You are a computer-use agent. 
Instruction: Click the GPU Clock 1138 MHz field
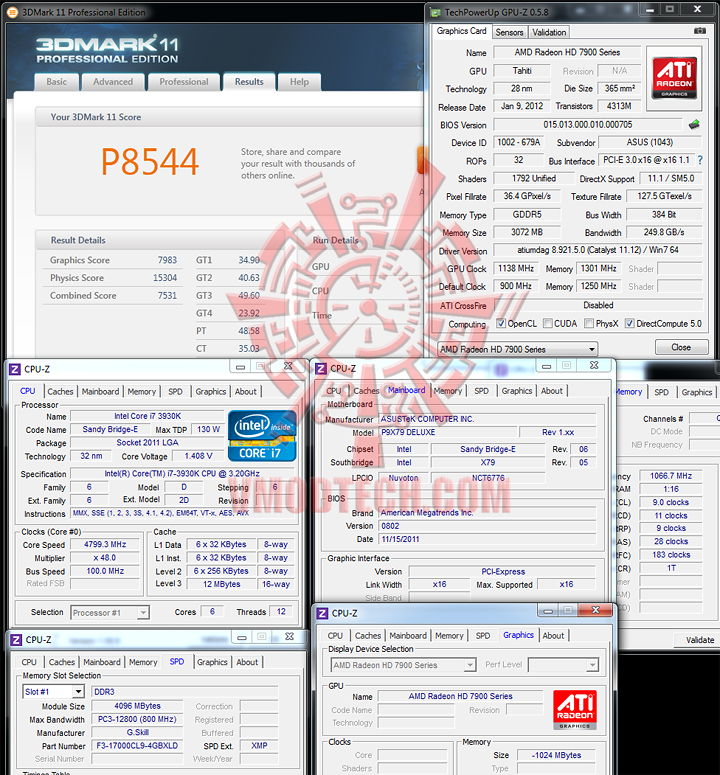click(x=516, y=268)
